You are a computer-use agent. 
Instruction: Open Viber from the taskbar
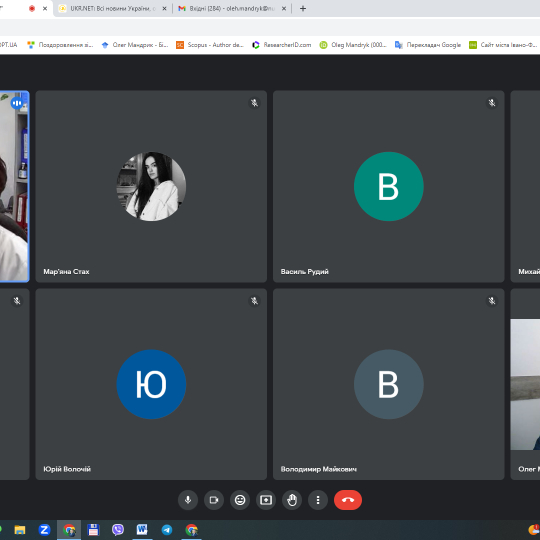pyautogui.click(x=118, y=530)
